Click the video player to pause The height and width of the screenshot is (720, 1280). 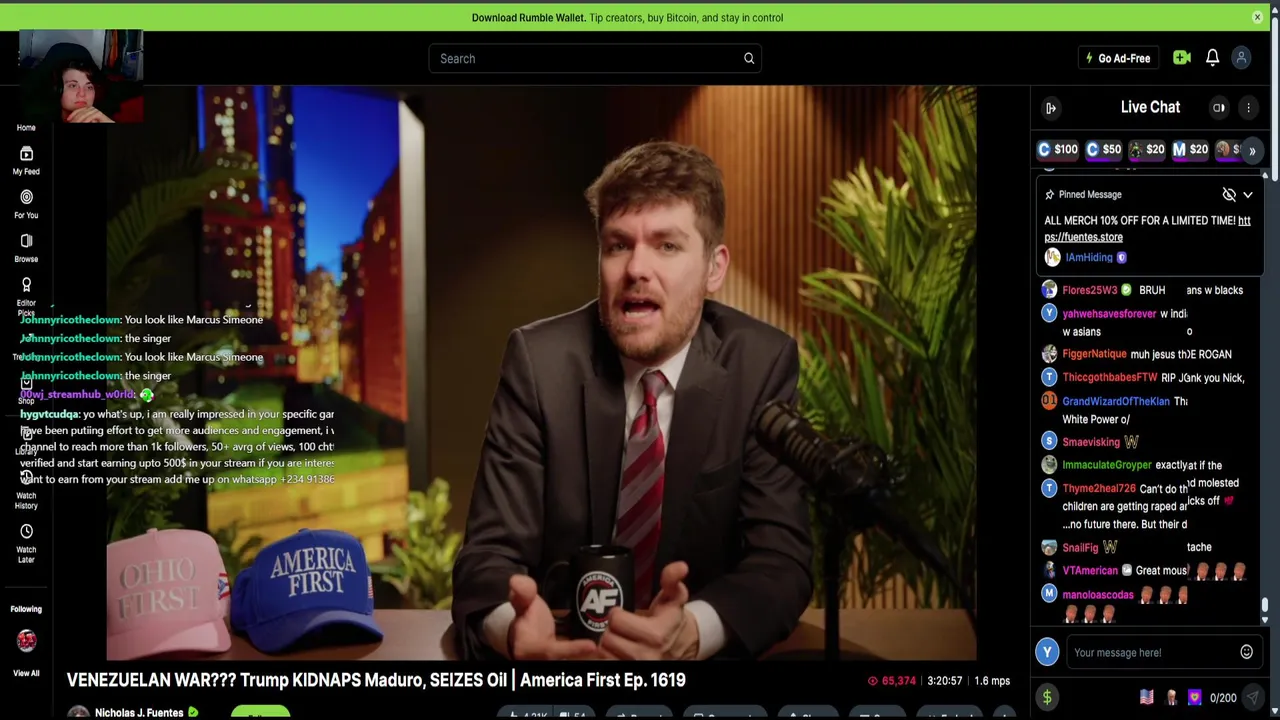pyautogui.click(x=541, y=373)
